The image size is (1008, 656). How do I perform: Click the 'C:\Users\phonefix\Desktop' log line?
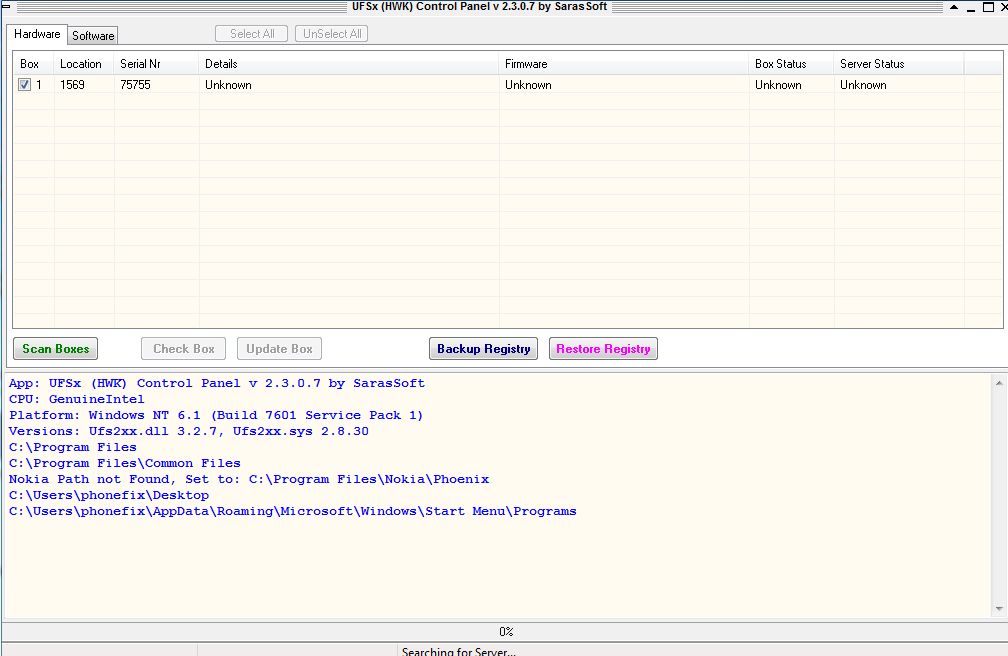pyautogui.click(x=109, y=495)
